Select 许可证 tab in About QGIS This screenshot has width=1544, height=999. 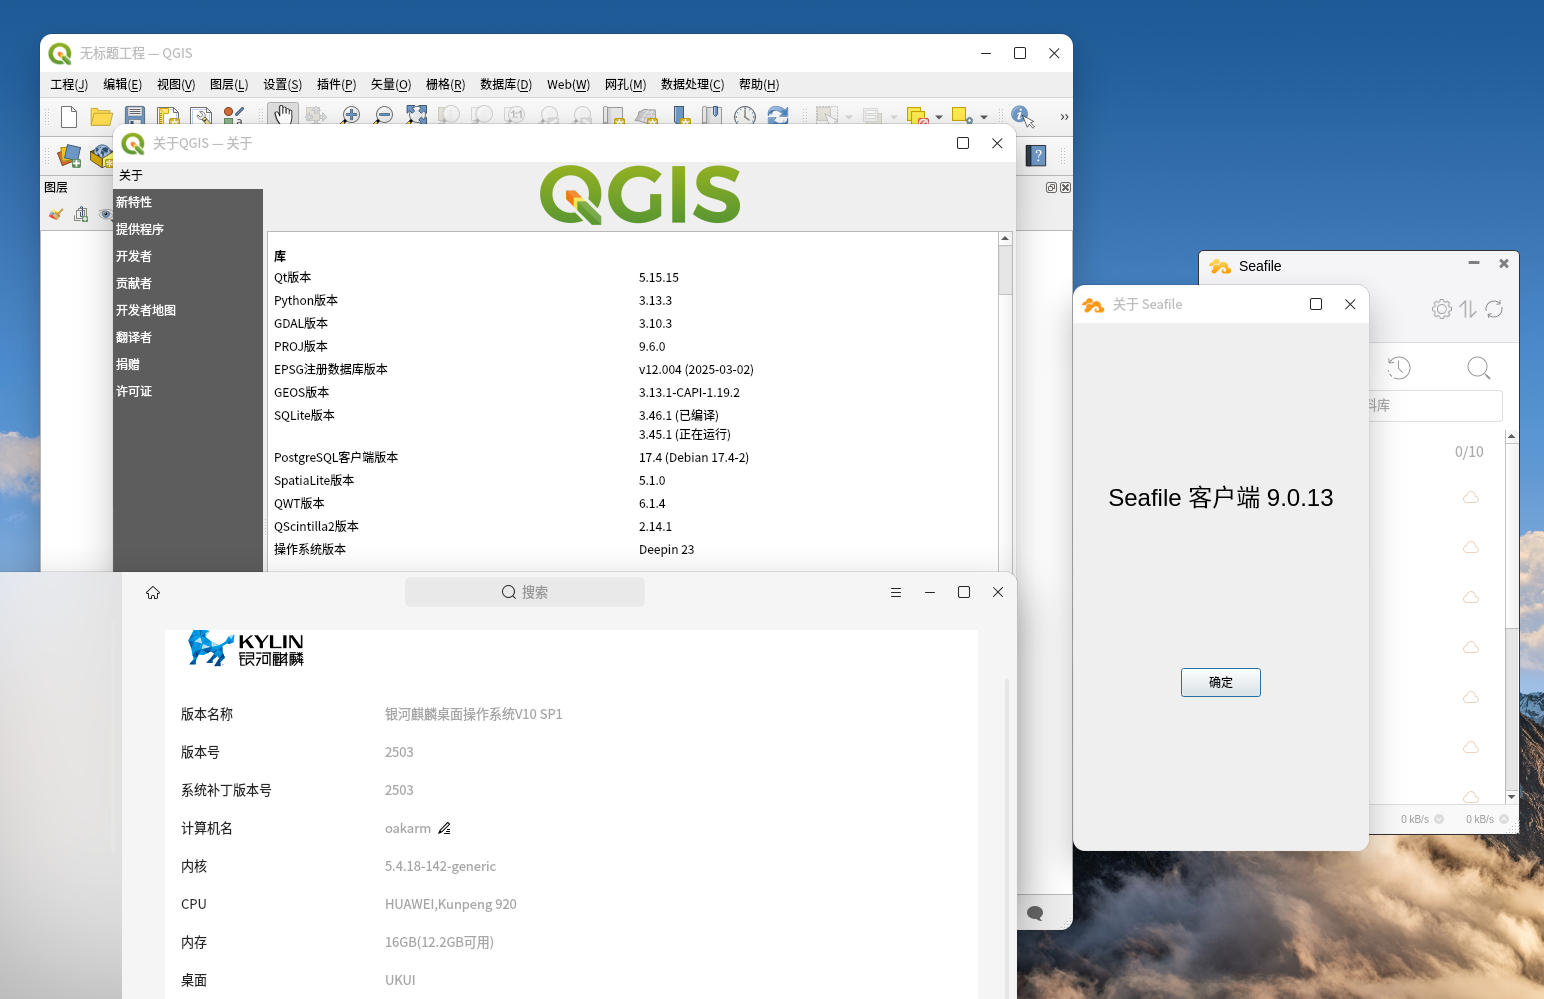pos(188,391)
